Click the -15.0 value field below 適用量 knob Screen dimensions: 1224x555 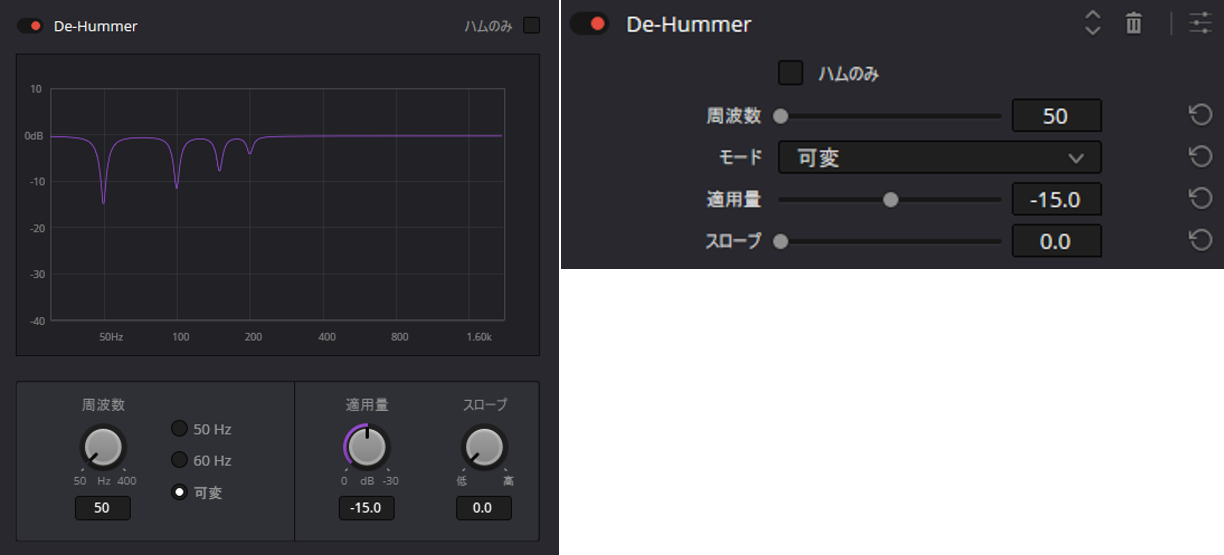coord(367,508)
